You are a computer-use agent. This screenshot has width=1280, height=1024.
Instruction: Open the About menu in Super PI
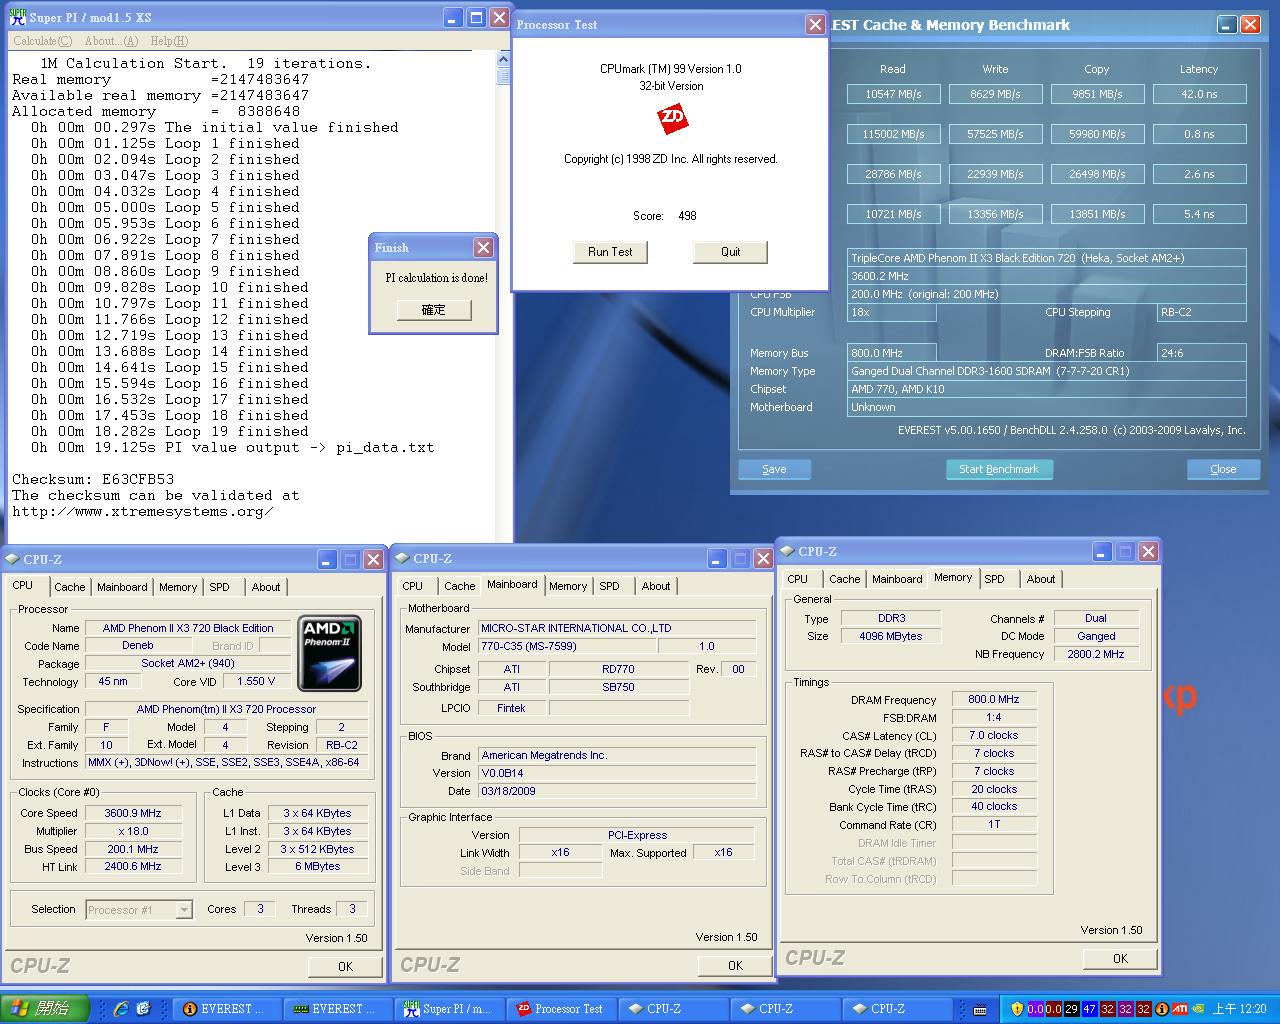tap(111, 41)
